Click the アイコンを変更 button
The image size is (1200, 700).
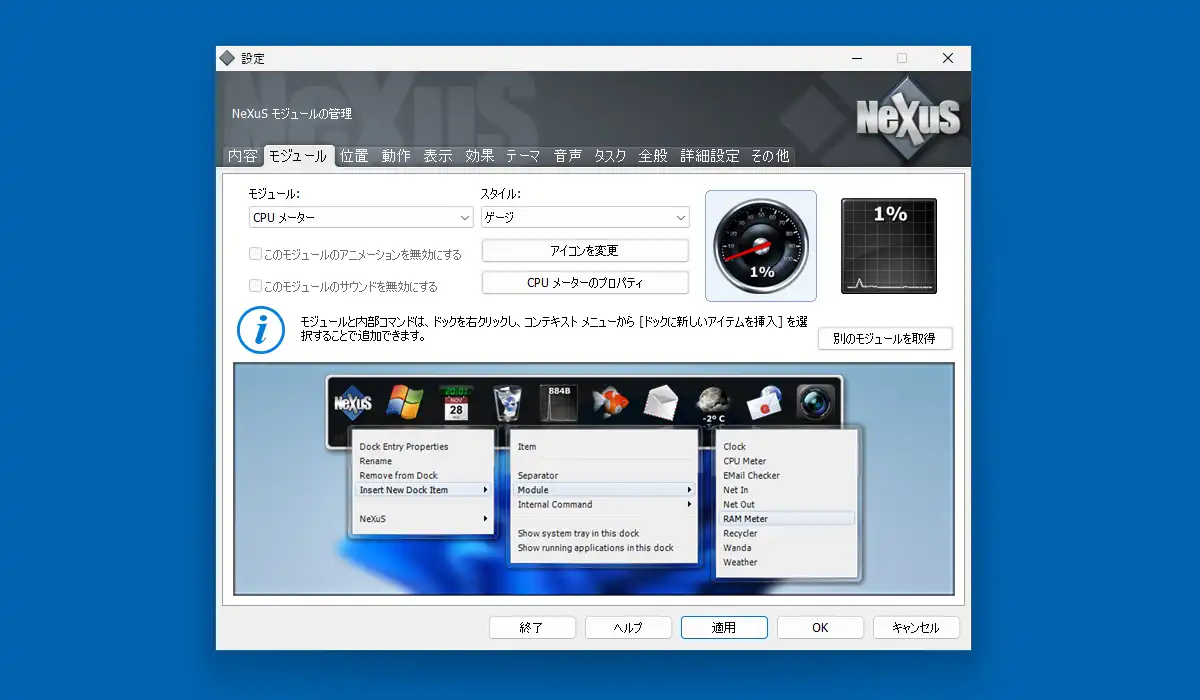pos(585,250)
